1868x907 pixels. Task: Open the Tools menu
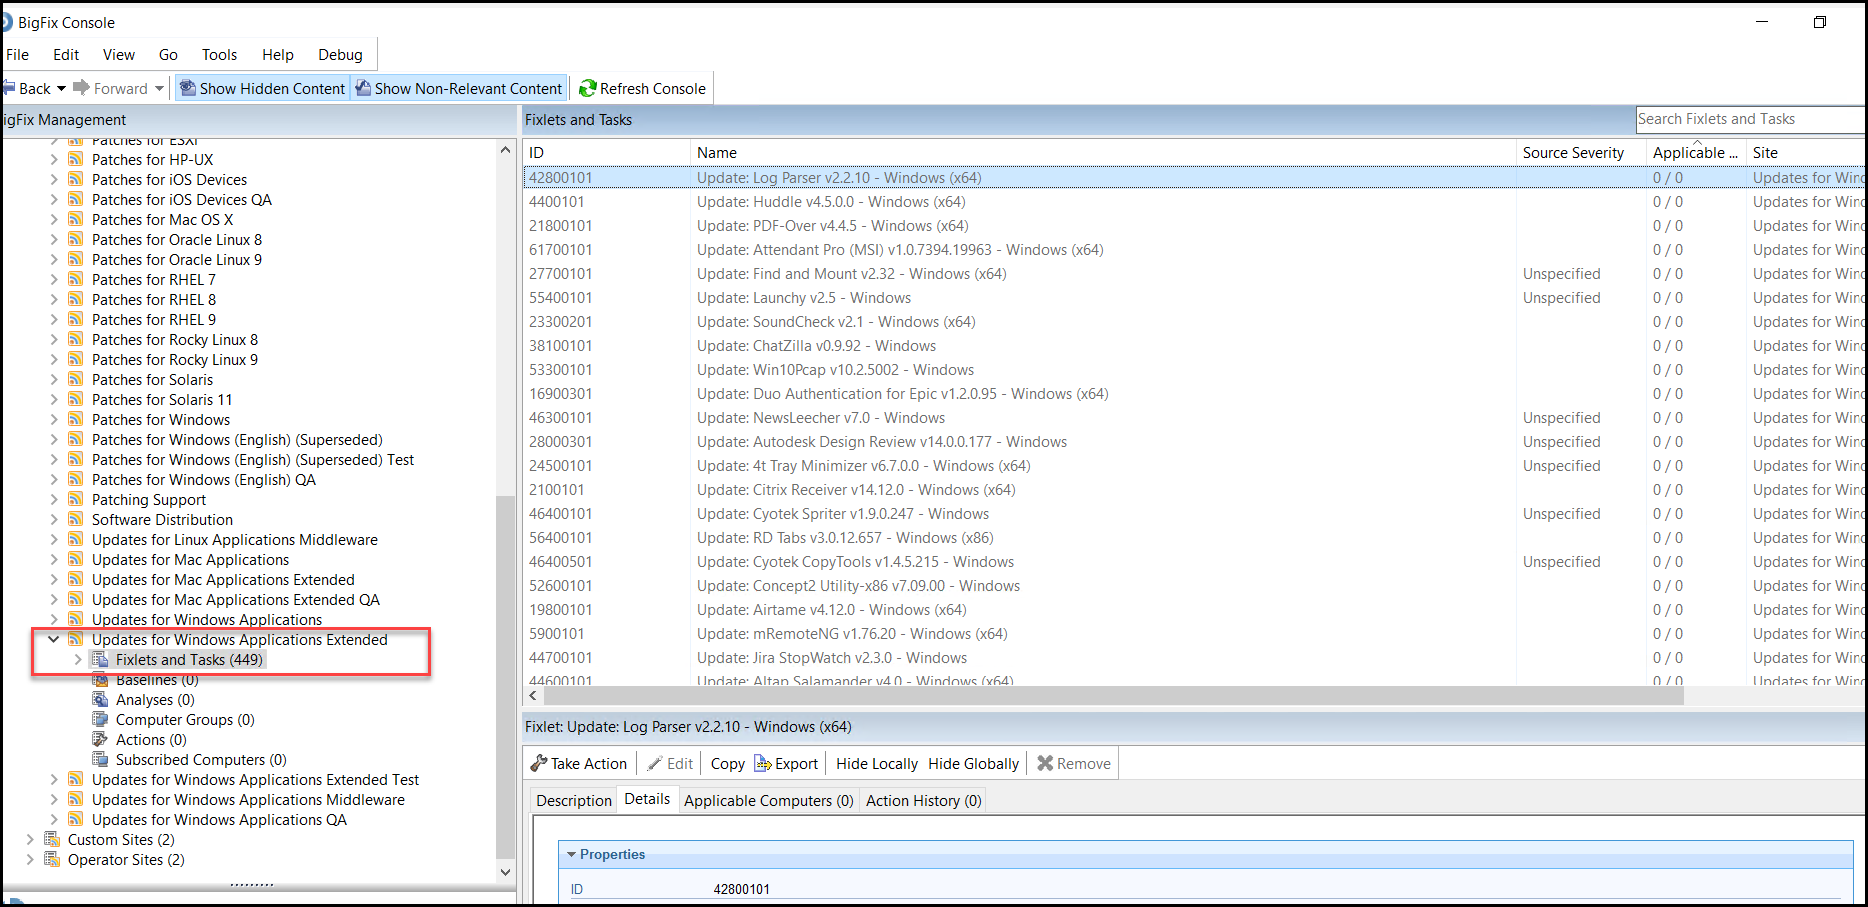tap(218, 54)
